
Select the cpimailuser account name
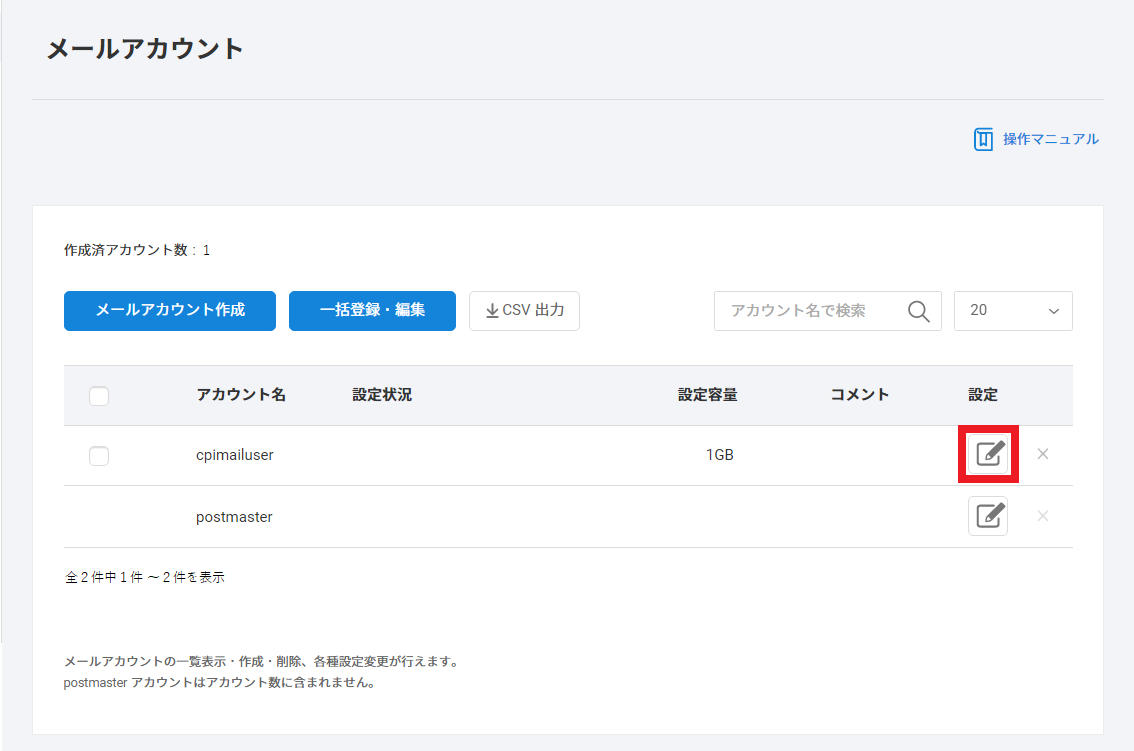coord(235,455)
